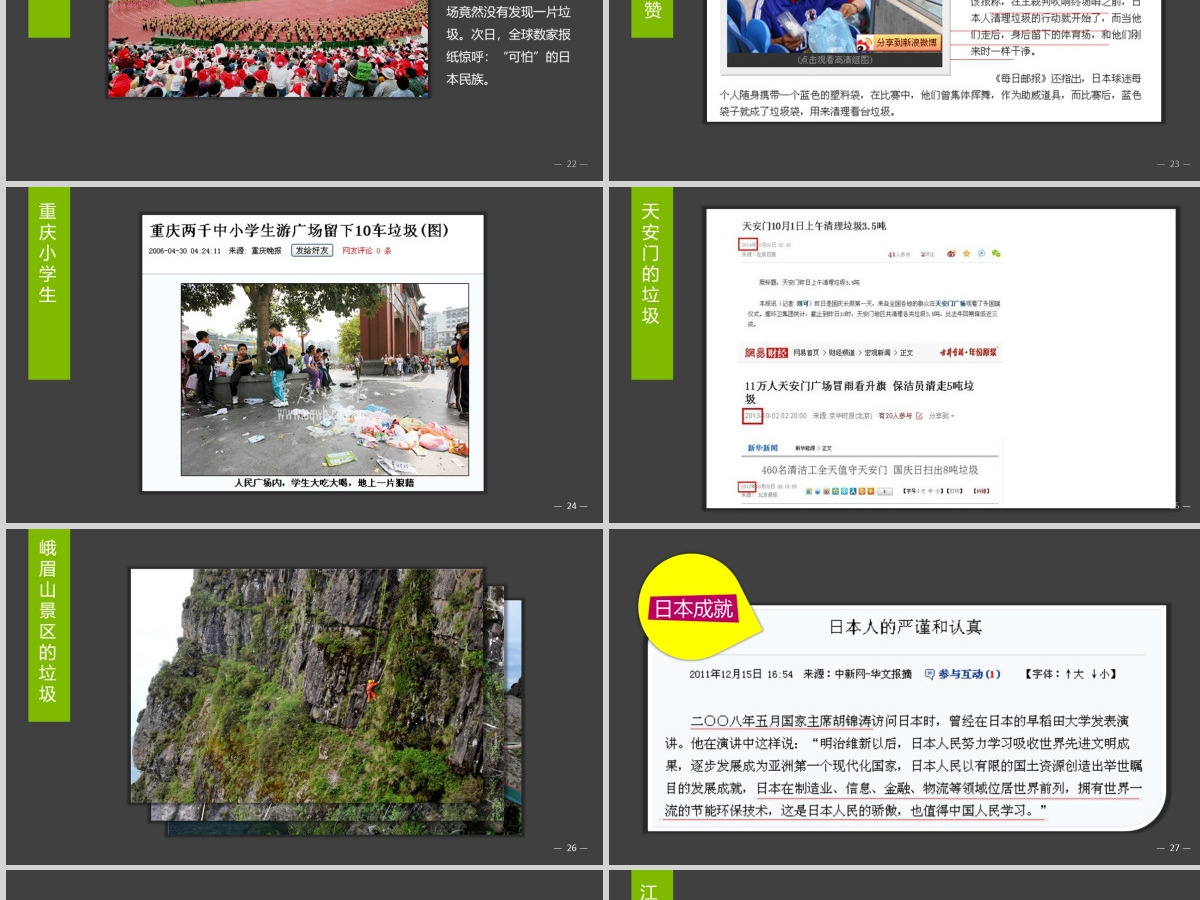Click headline 天安门10月1日上午清理垃圾3.5吨
The height and width of the screenshot is (900, 1200).
tap(813, 226)
